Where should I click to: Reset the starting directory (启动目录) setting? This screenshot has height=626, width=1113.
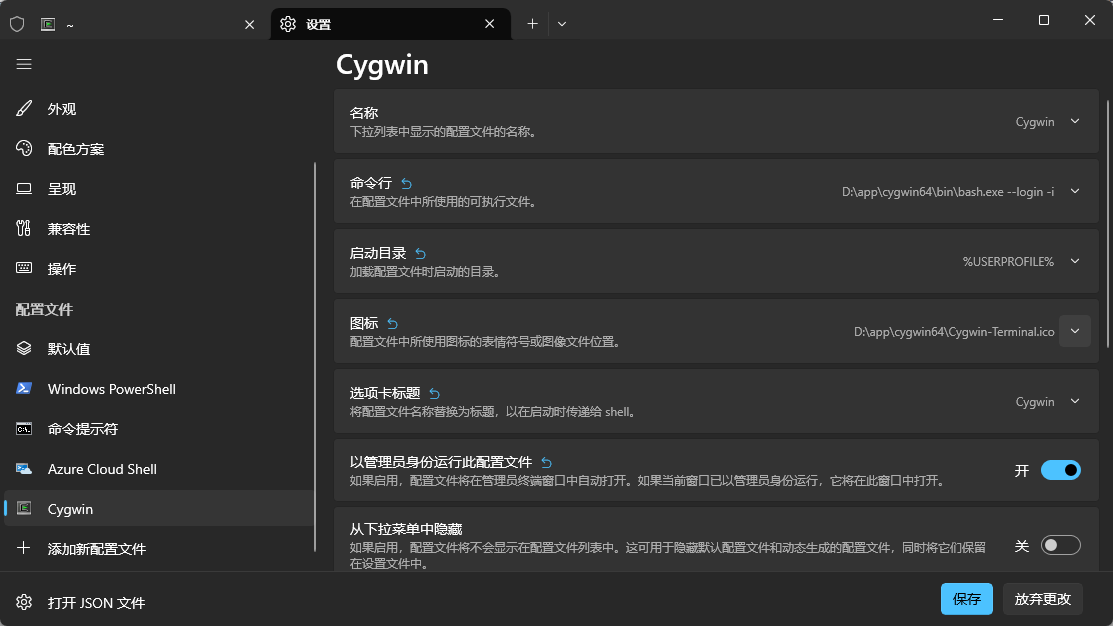pos(420,253)
